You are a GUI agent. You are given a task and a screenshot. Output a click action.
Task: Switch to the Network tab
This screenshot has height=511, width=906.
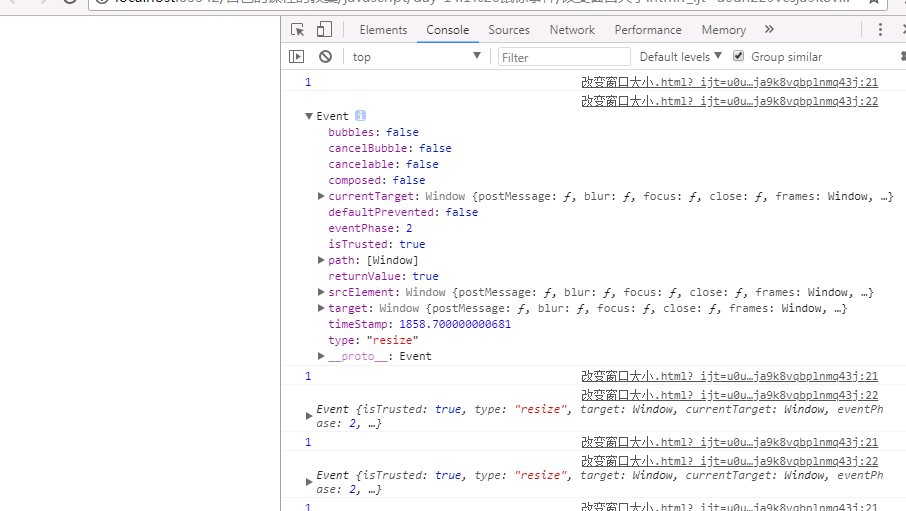[x=572, y=30]
